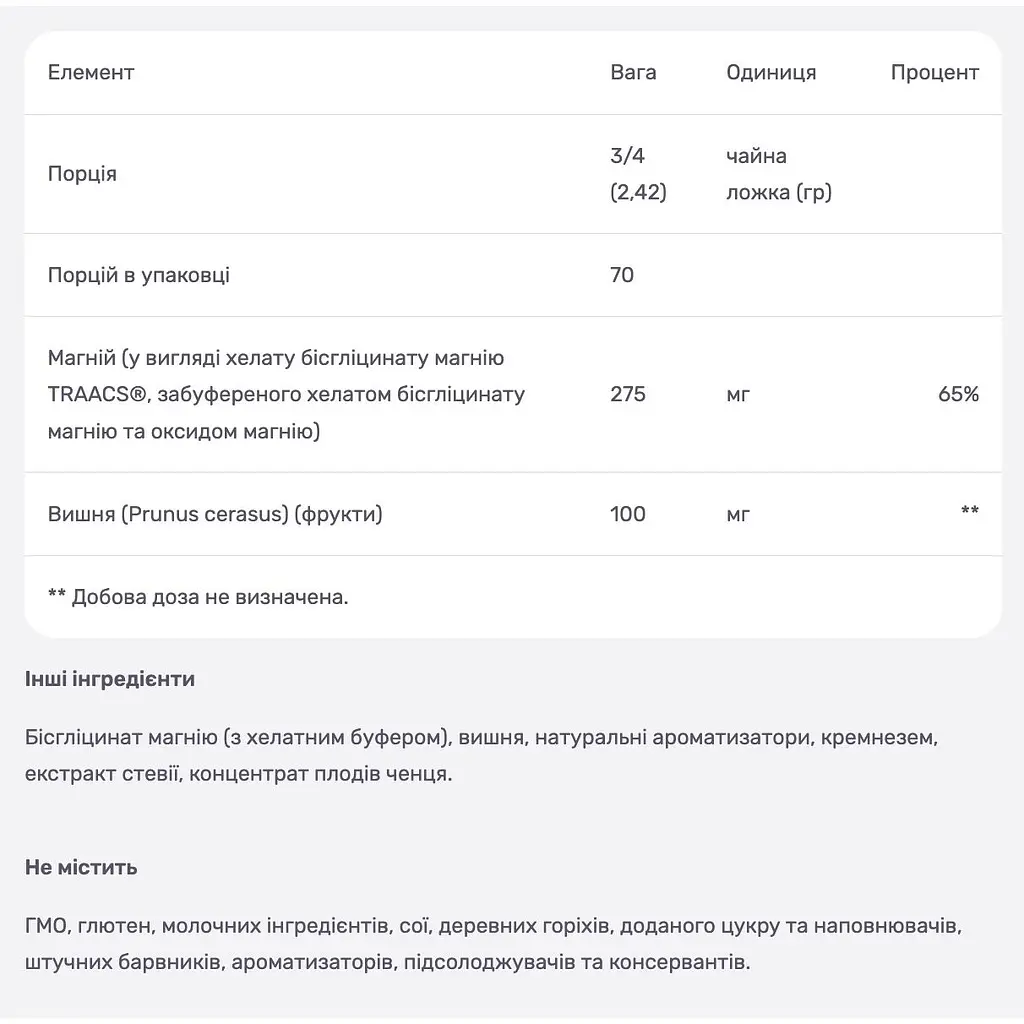
Task: Click the 'Добова доза не визначена' footnote
Action: click(x=198, y=597)
